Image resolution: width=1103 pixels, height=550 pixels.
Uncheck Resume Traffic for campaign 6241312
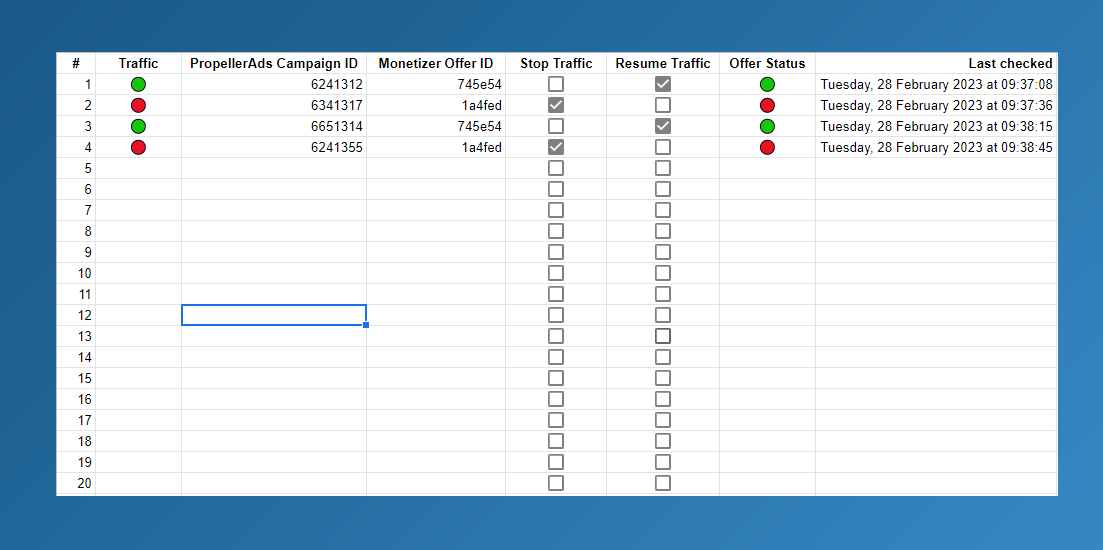pyautogui.click(x=663, y=84)
